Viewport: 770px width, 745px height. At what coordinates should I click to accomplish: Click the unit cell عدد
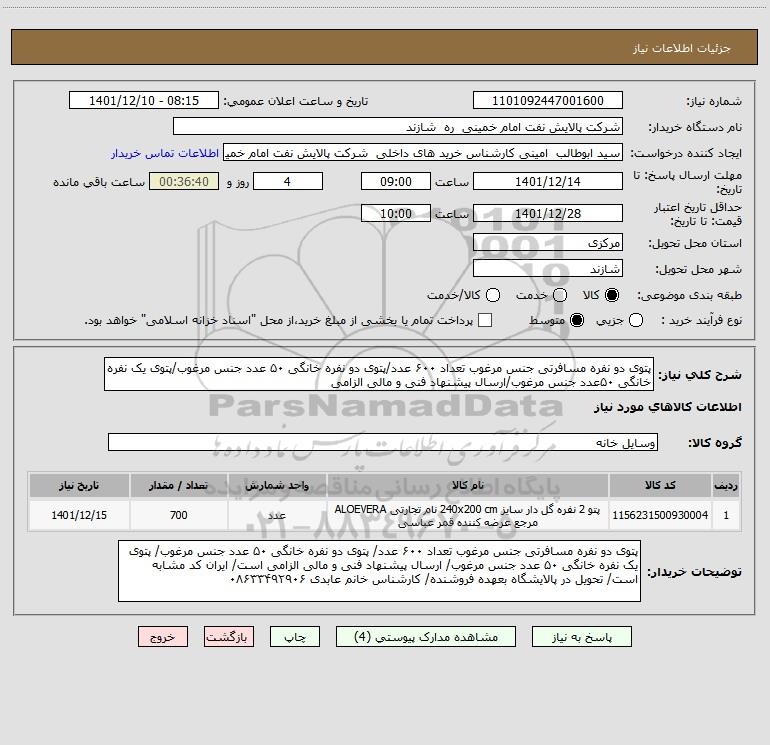pos(277,515)
